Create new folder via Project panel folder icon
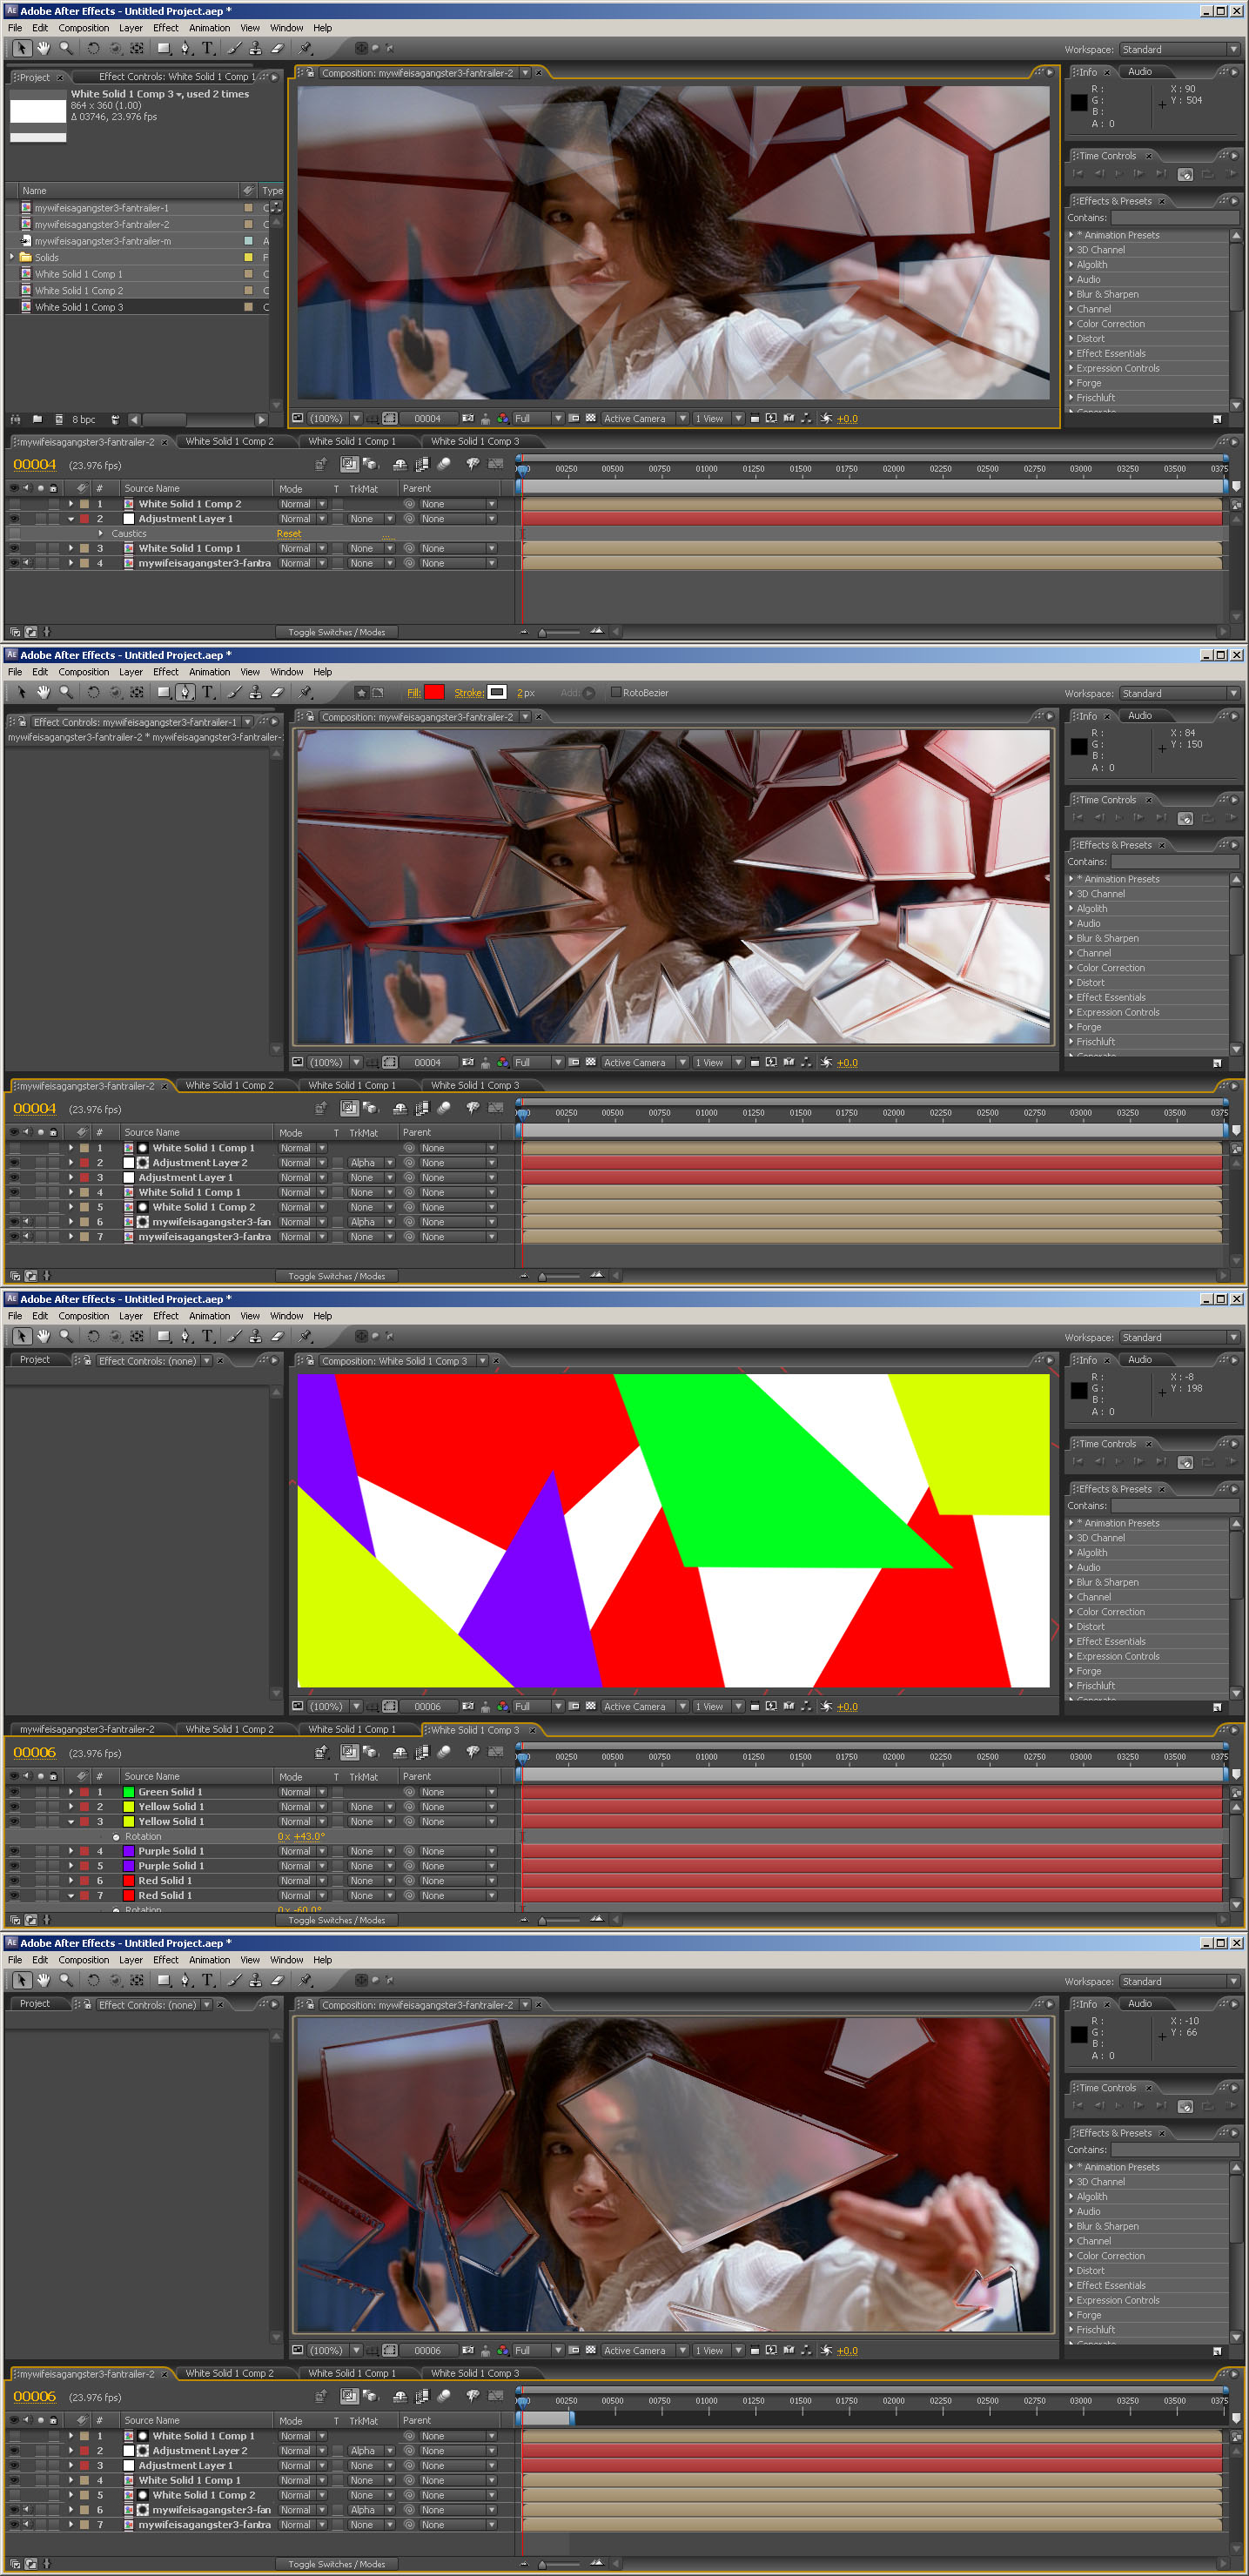Image resolution: width=1249 pixels, height=2576 pixels. point(37,419)
